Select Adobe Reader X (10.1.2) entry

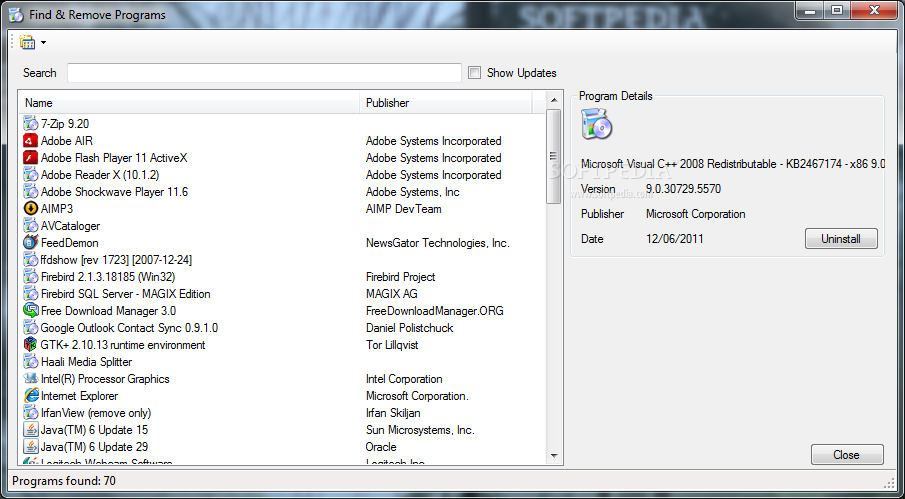tap(100, 175)
